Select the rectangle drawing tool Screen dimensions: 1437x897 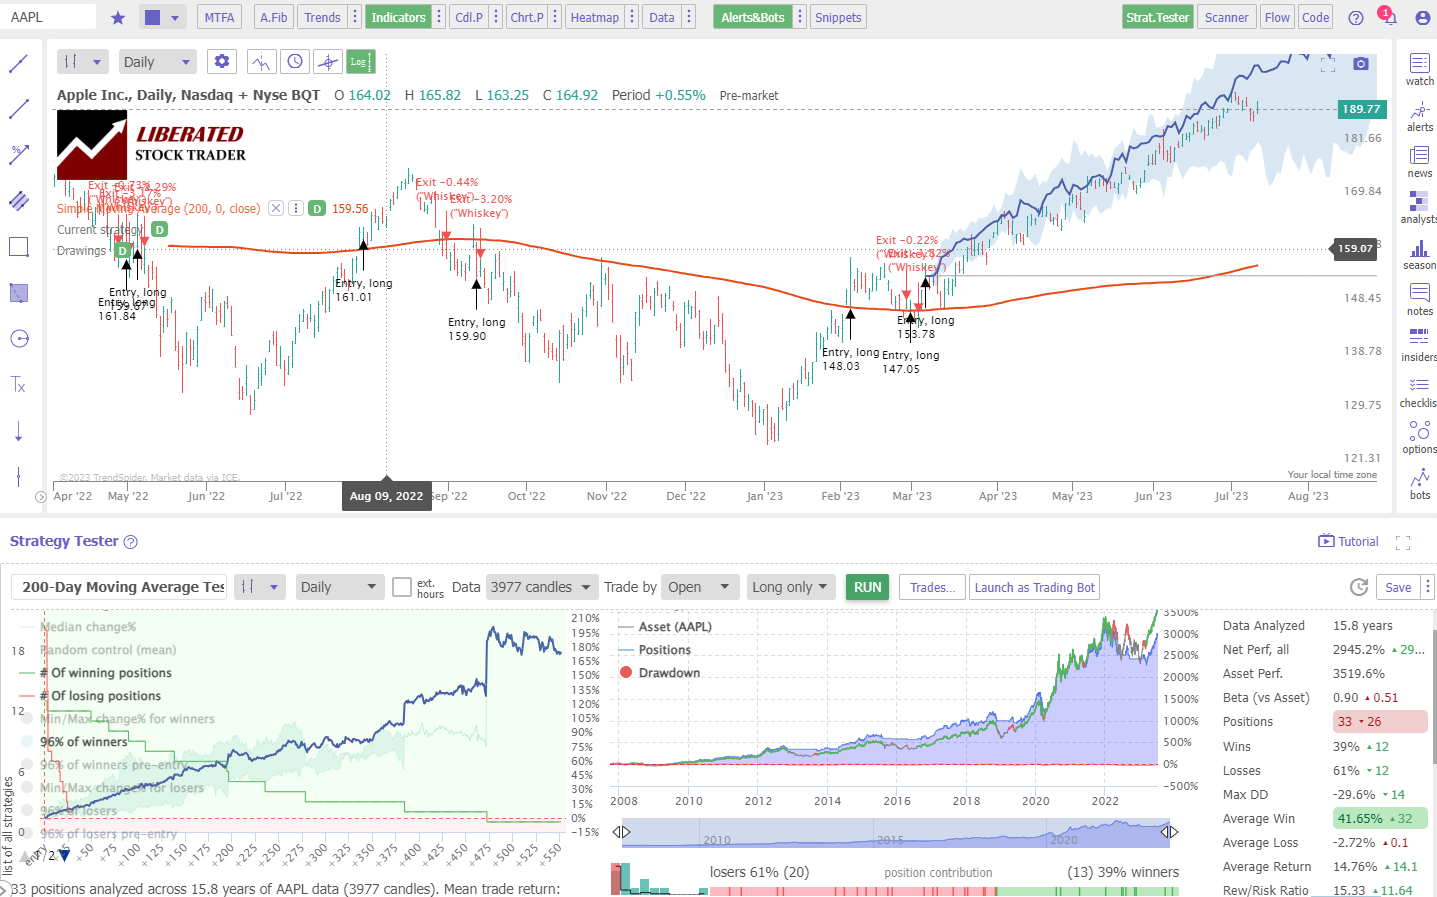(x=19, y=246)
